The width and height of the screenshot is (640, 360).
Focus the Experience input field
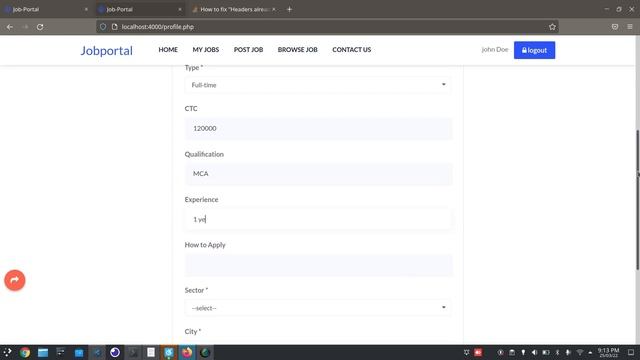click(x=318, y=219)
